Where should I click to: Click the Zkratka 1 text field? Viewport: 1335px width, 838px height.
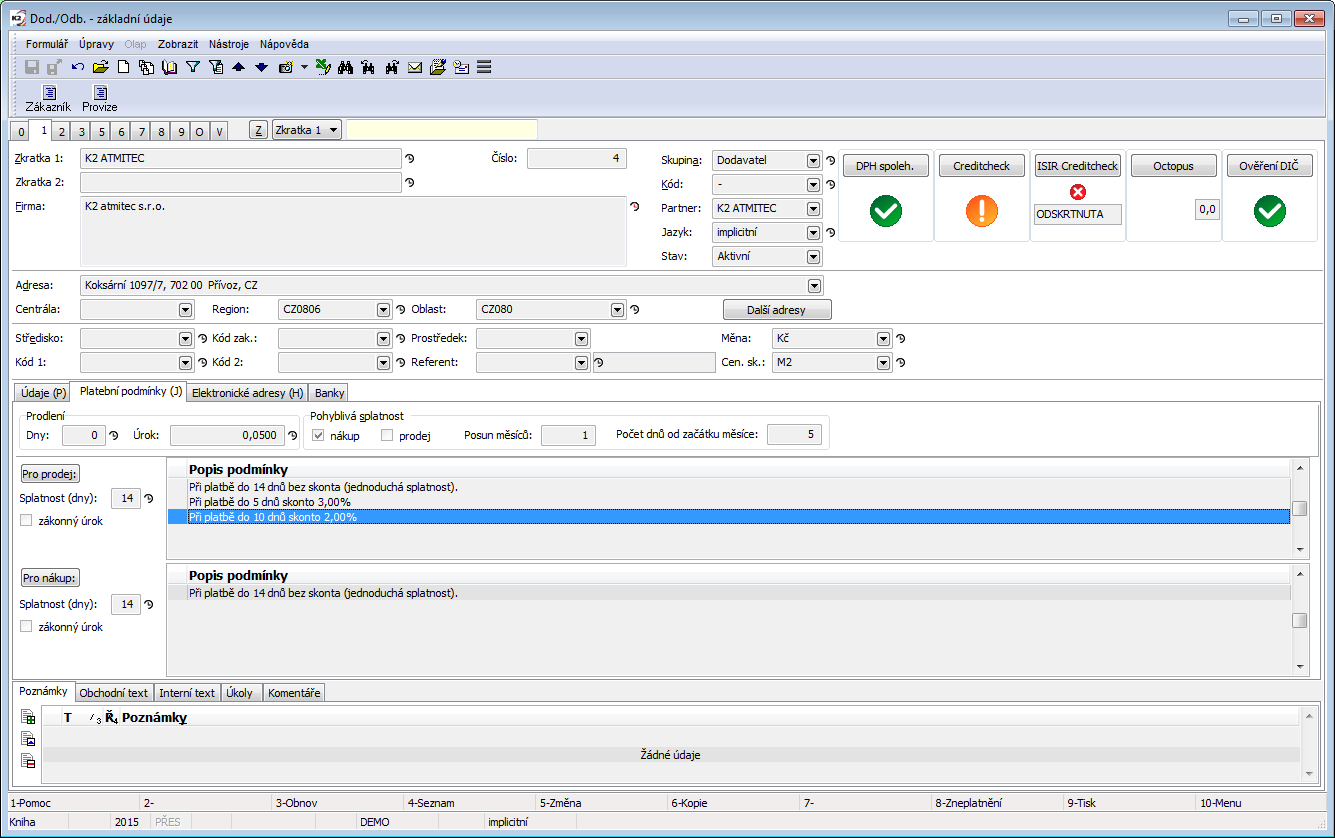(240, 159)
